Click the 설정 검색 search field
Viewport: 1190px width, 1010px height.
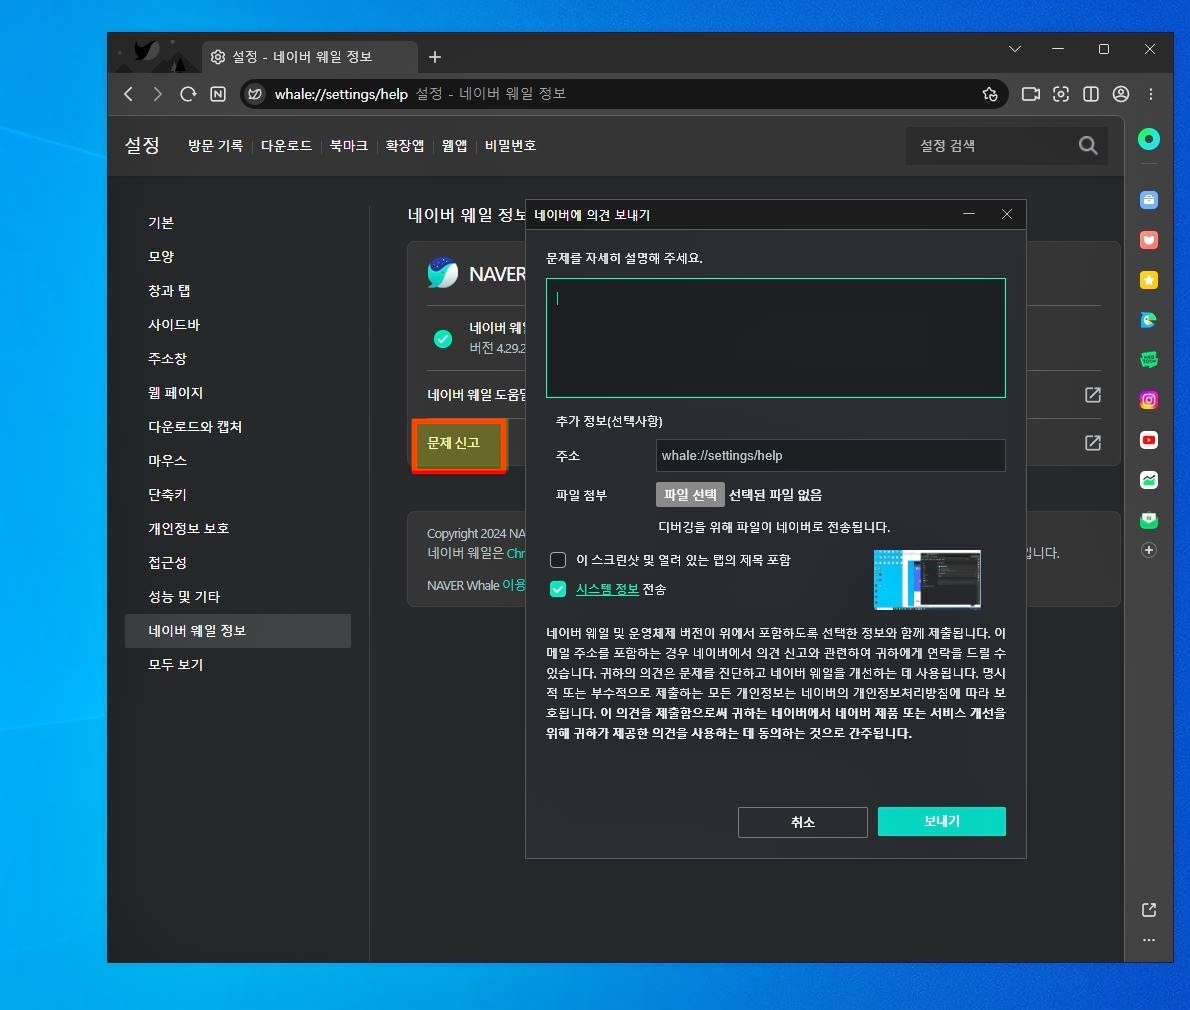(994, 146)
